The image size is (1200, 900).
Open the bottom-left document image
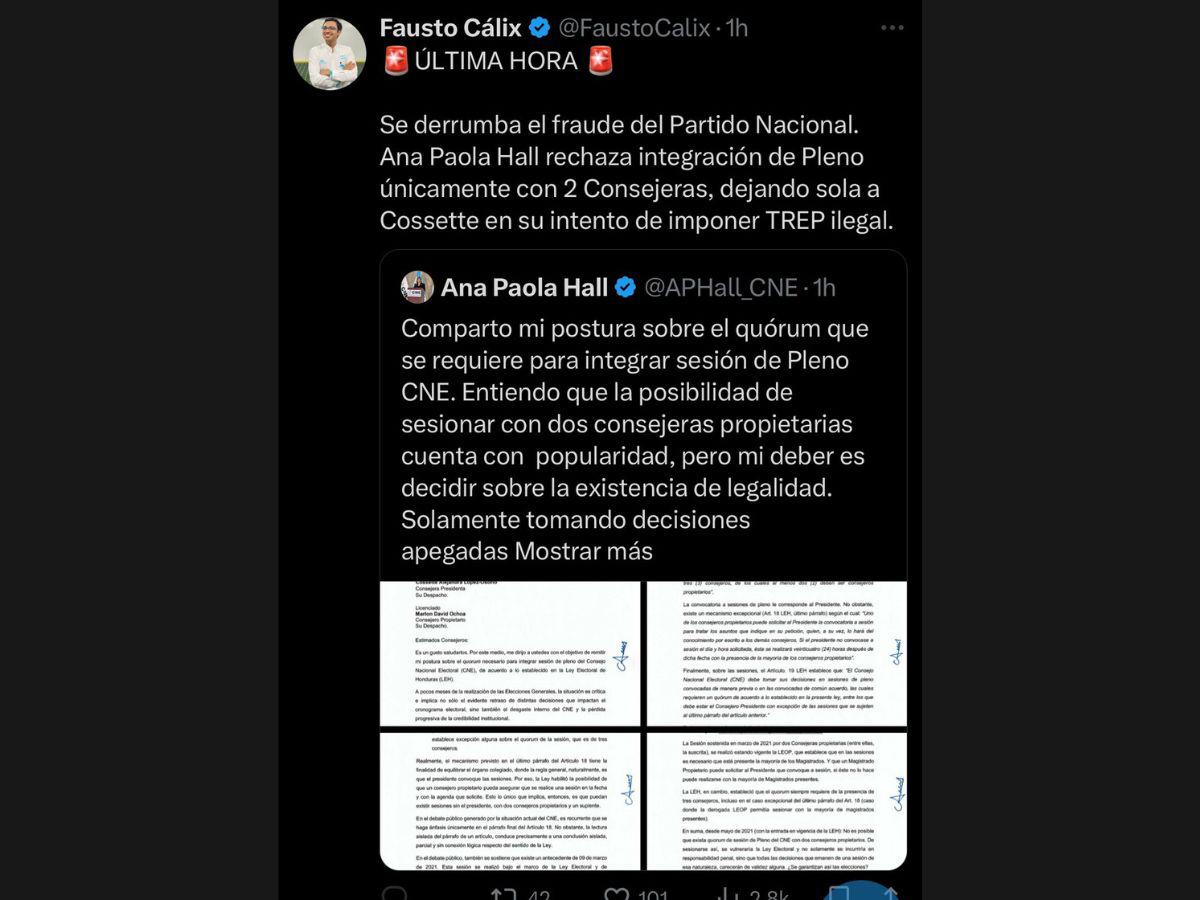510,801
